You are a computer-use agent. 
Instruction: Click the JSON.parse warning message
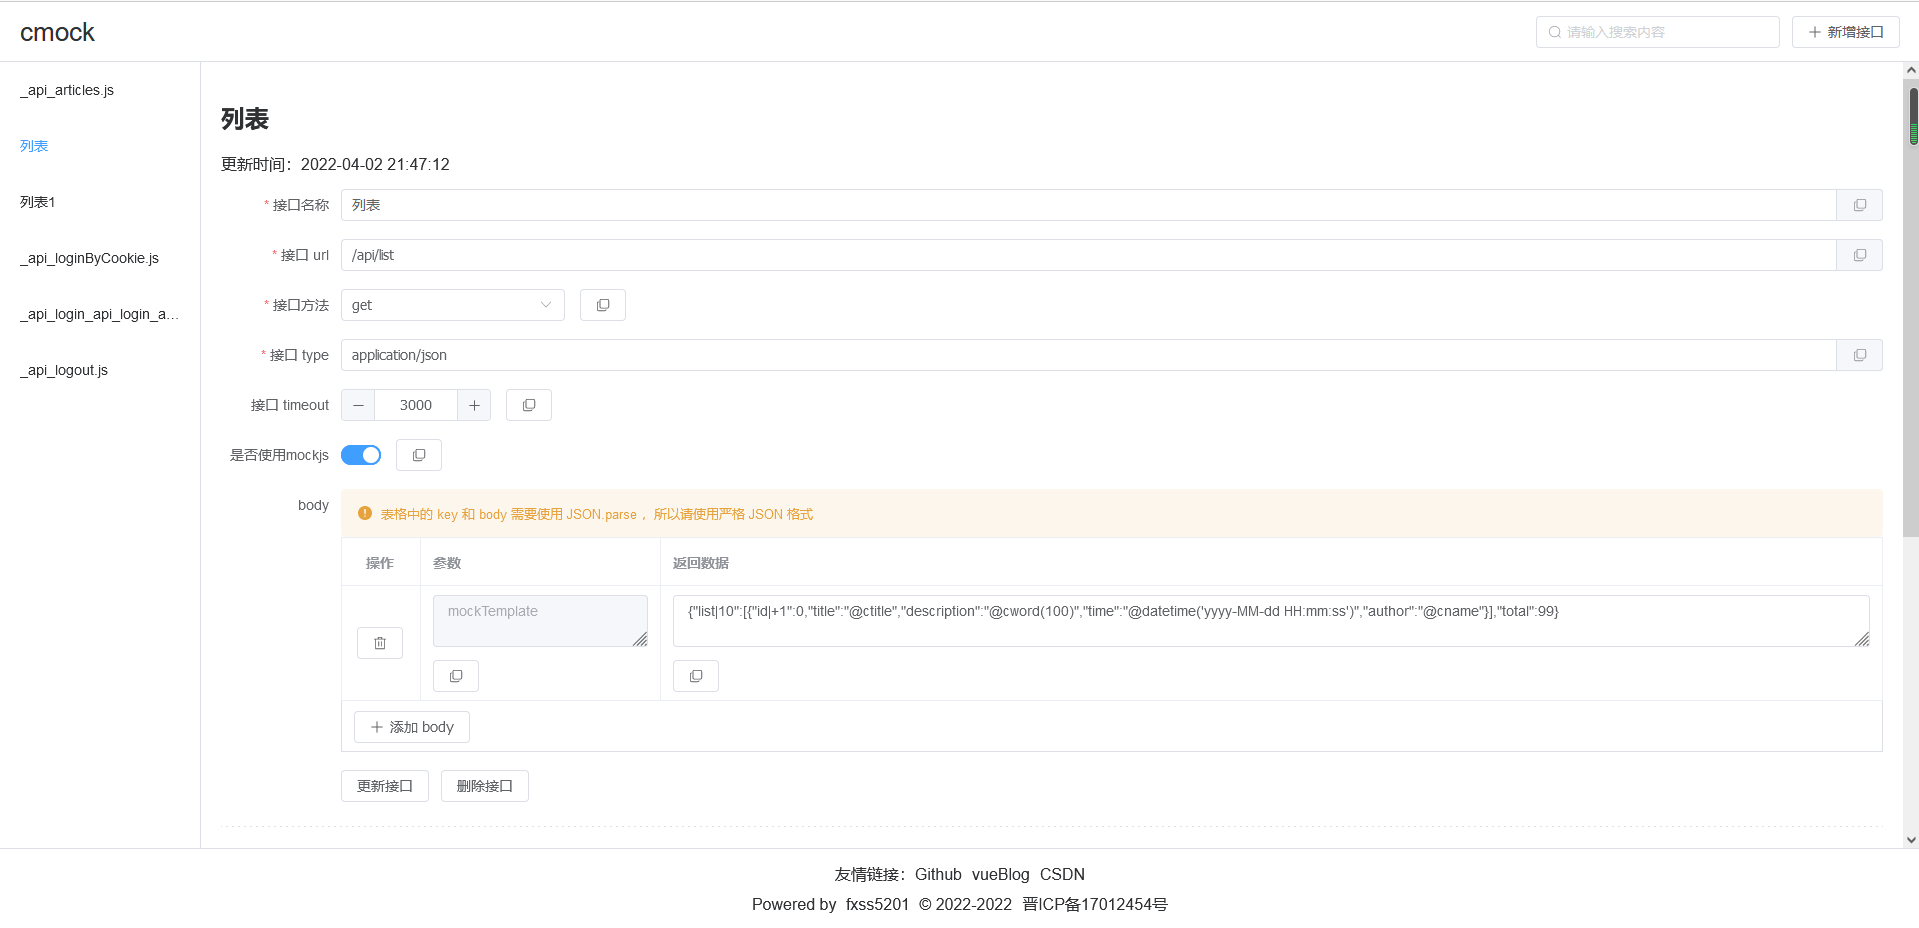click(x=596, y=514)
